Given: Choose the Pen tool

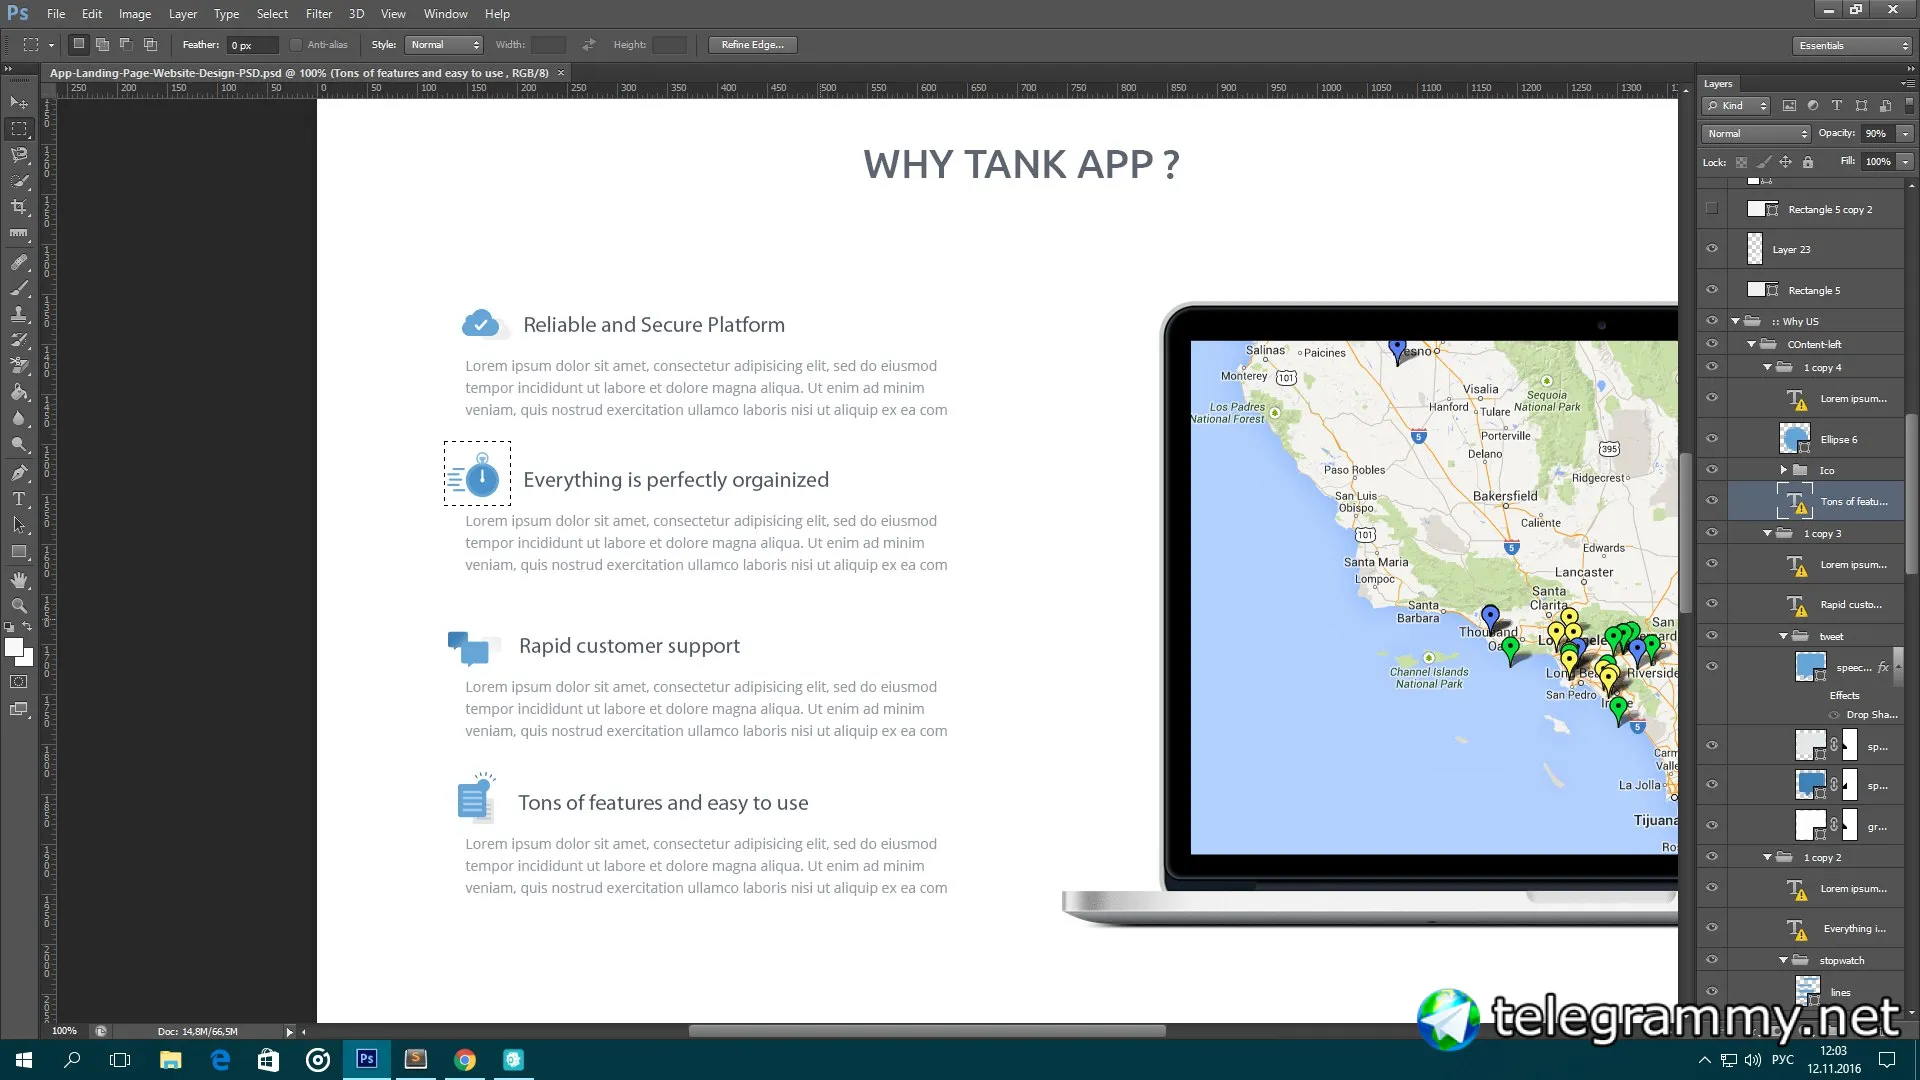Looking at the screenshot, I should point(19,473).
